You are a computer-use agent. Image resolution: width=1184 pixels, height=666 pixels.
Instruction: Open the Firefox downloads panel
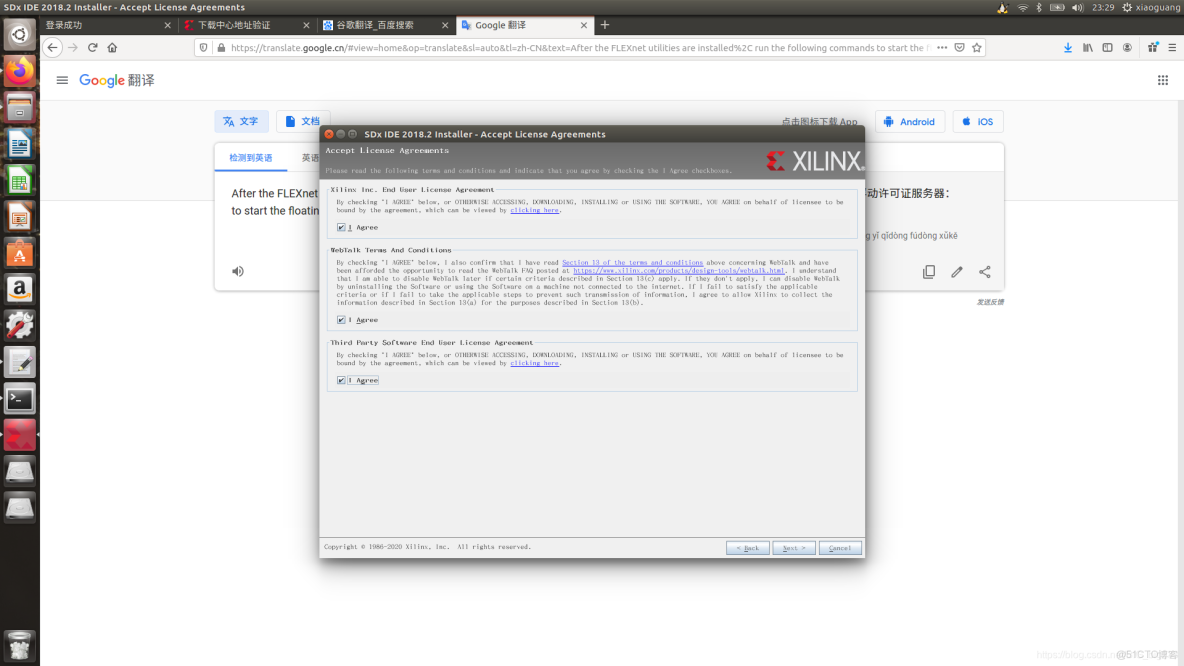1068,48
